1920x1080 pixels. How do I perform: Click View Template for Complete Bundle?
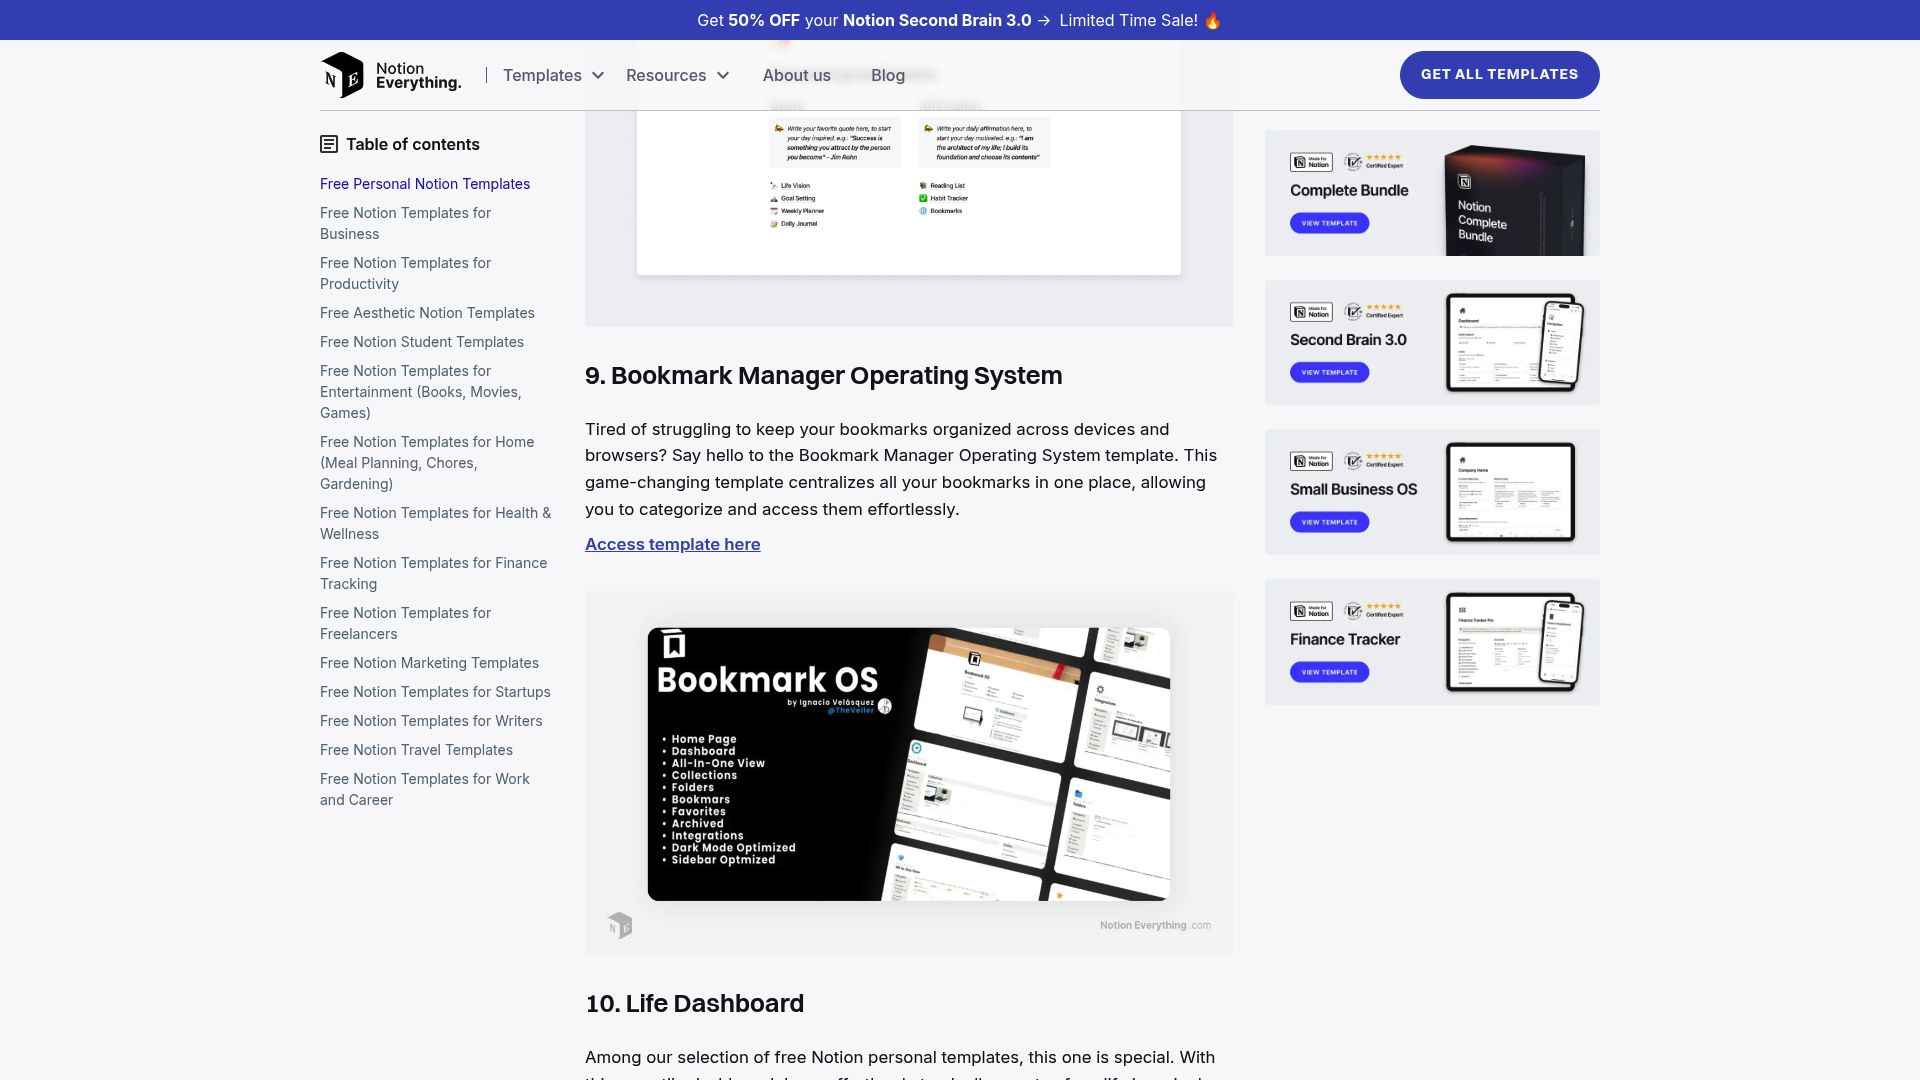[1329, 223]
